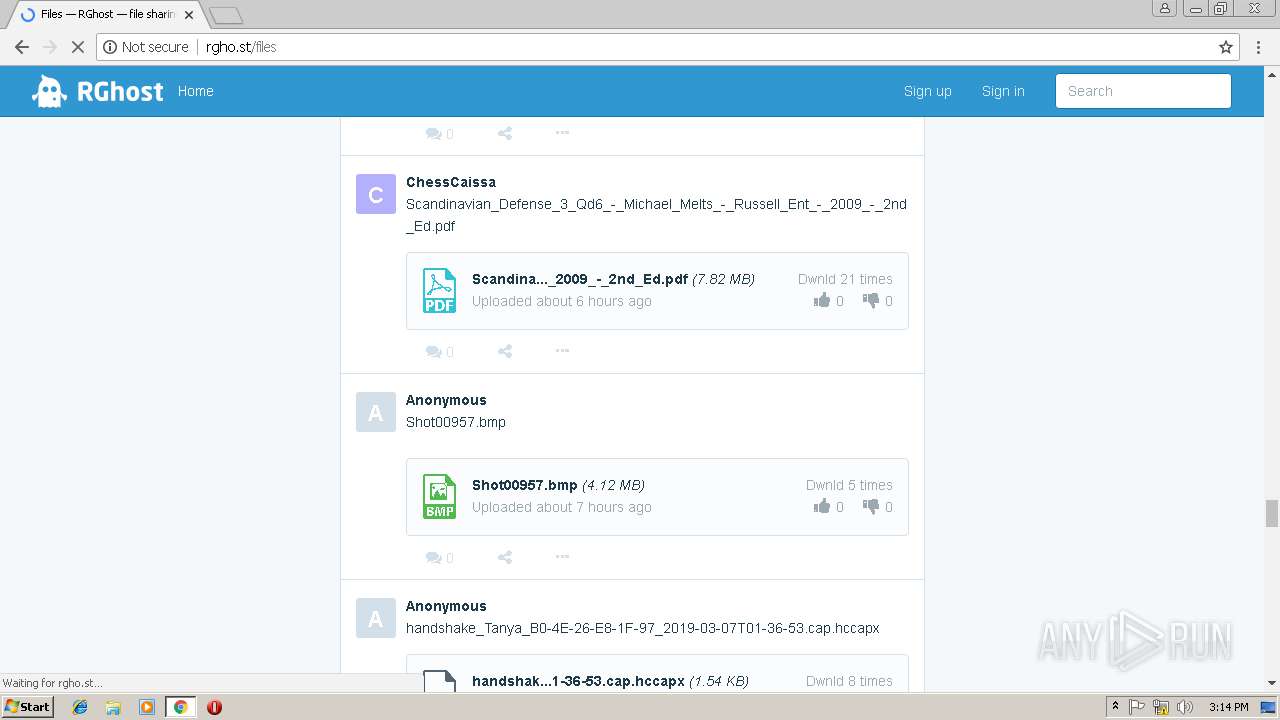This screenshot has height=720, width=1280.
Task: Click the clock showing 3:14 PM
Action: pyautogui.click(x=1229, y=707)
